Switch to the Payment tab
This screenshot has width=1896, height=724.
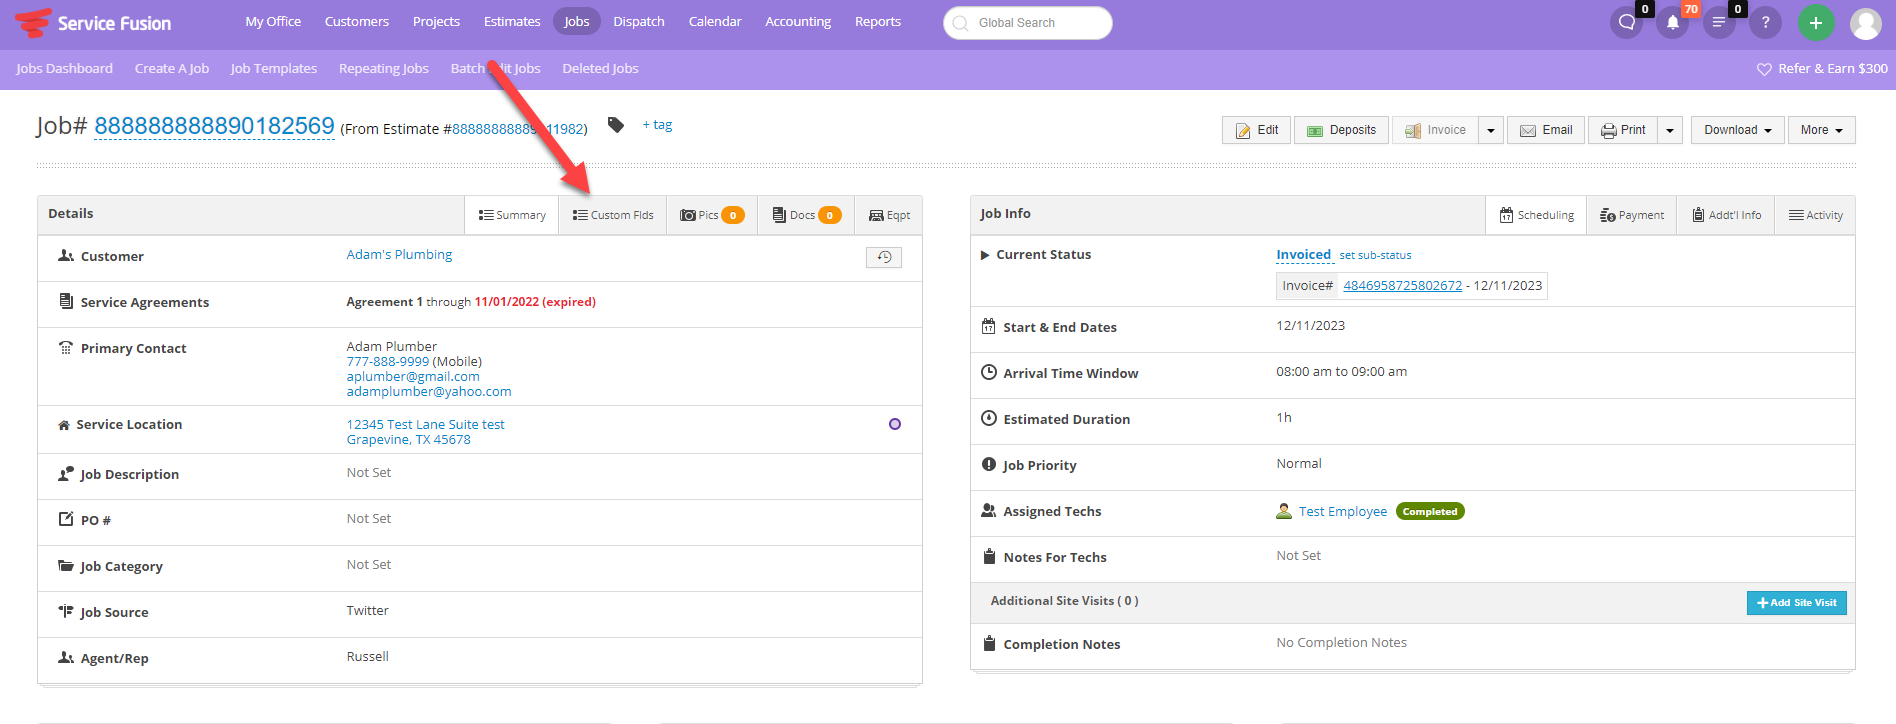click(1632, 215)
